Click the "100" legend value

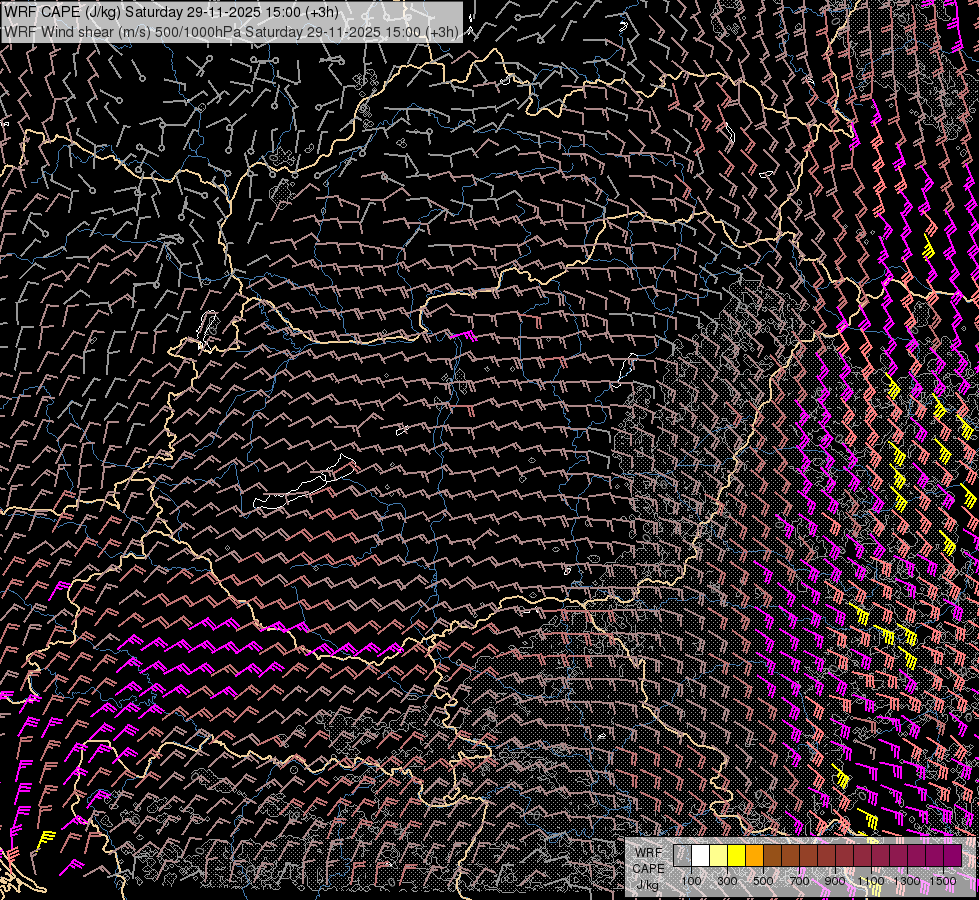[x=691, y=881]
